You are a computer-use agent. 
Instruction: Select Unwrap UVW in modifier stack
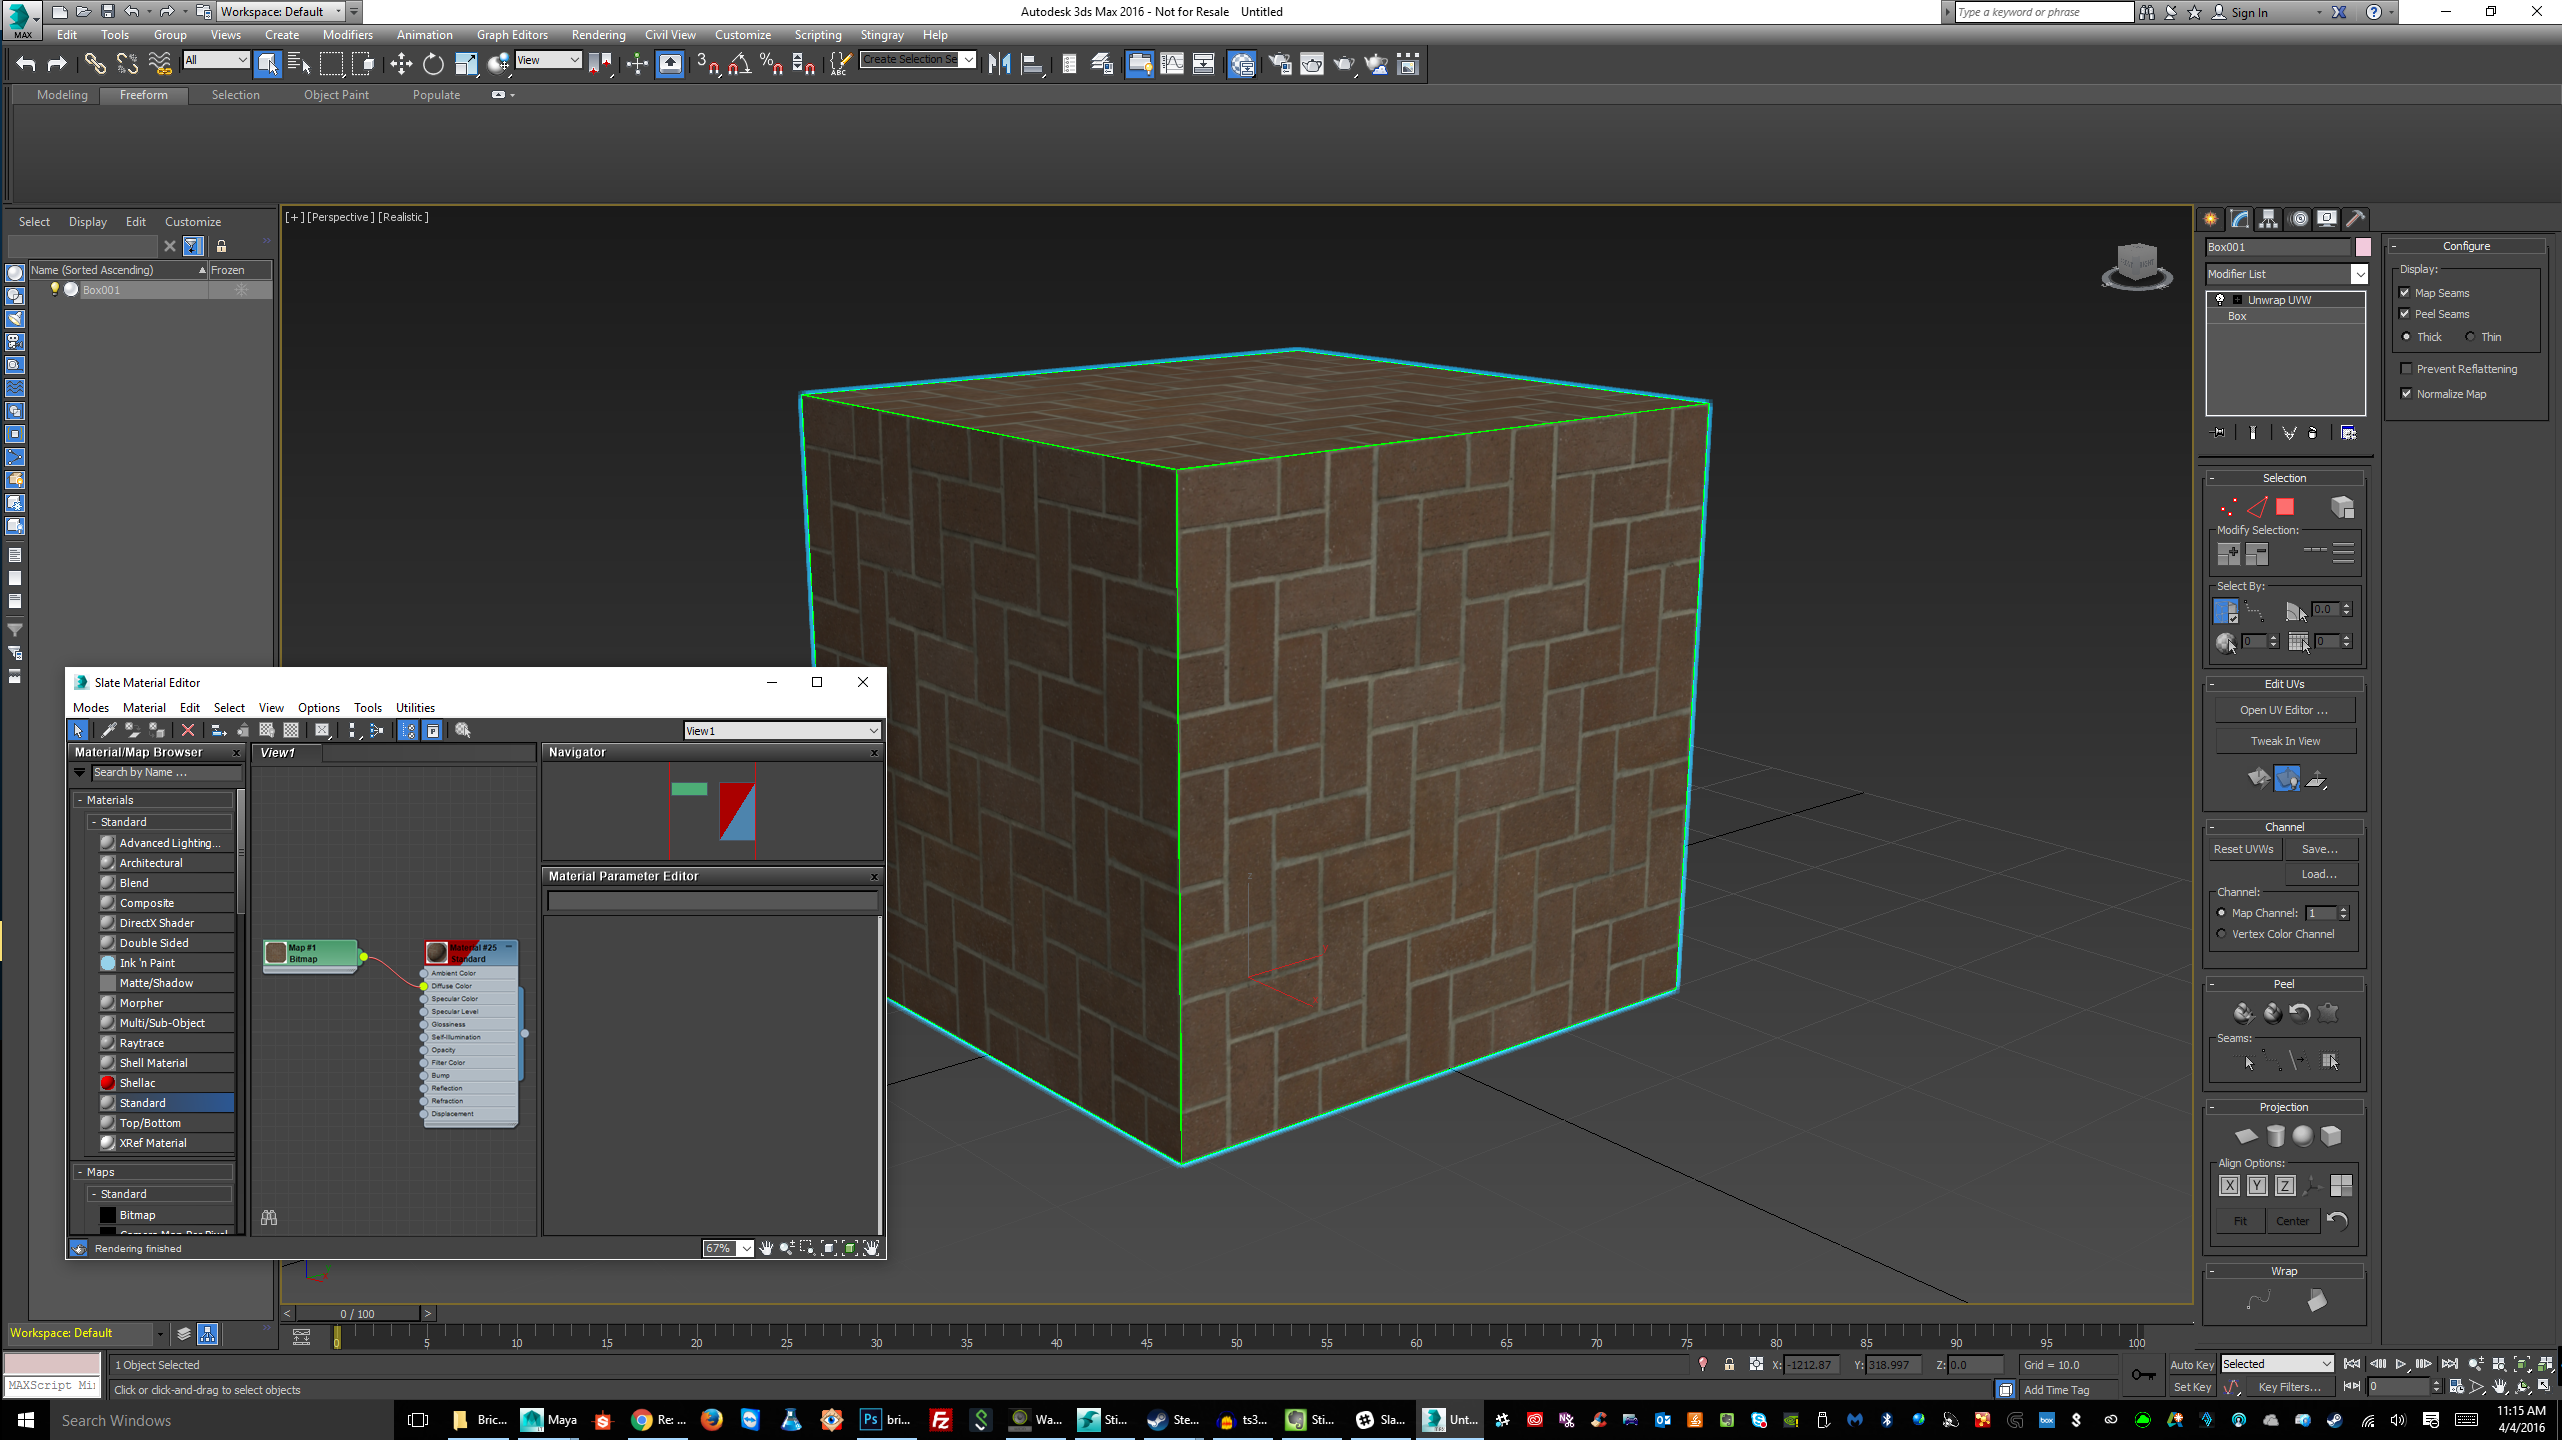[2279, 300]
